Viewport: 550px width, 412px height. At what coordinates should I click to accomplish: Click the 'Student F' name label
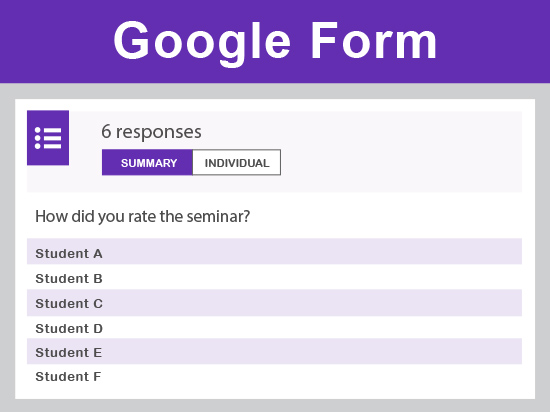68,377
